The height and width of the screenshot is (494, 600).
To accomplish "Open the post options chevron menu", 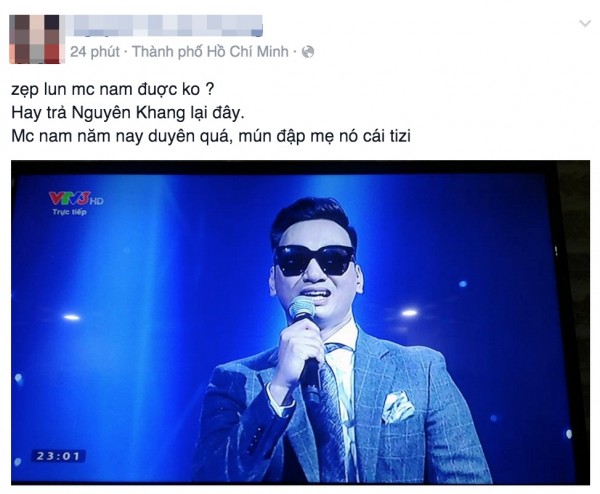I will coord(585,24).
